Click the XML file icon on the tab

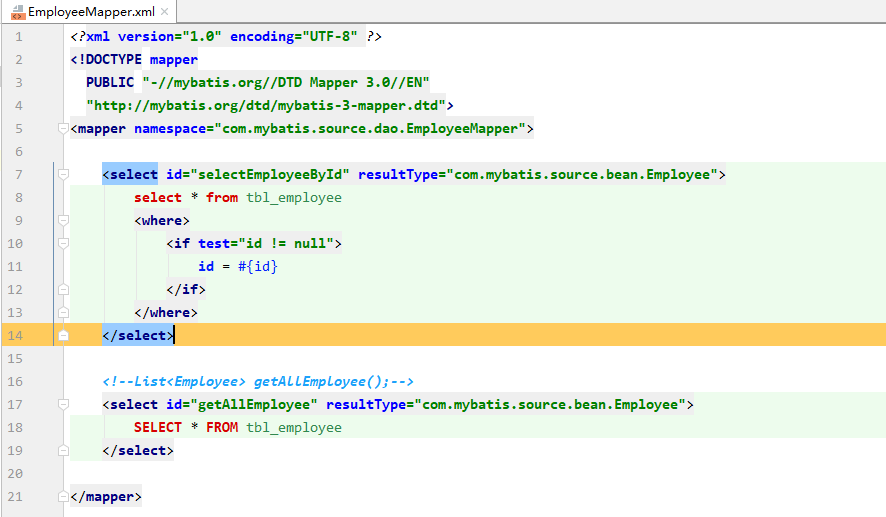18,12
